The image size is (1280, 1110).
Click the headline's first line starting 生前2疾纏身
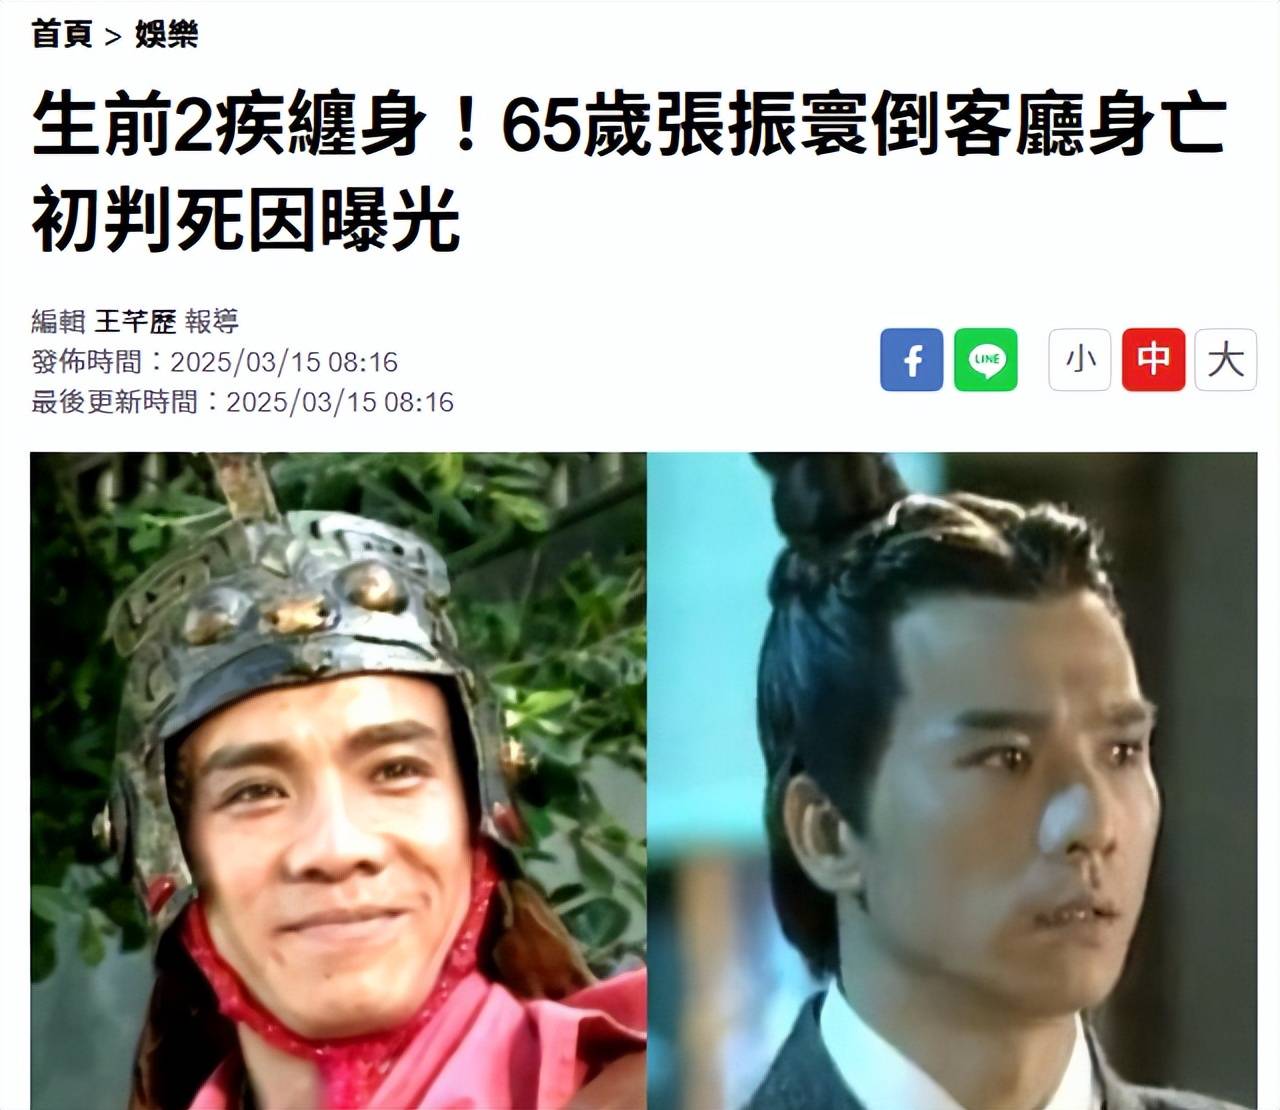pos(629,125)
